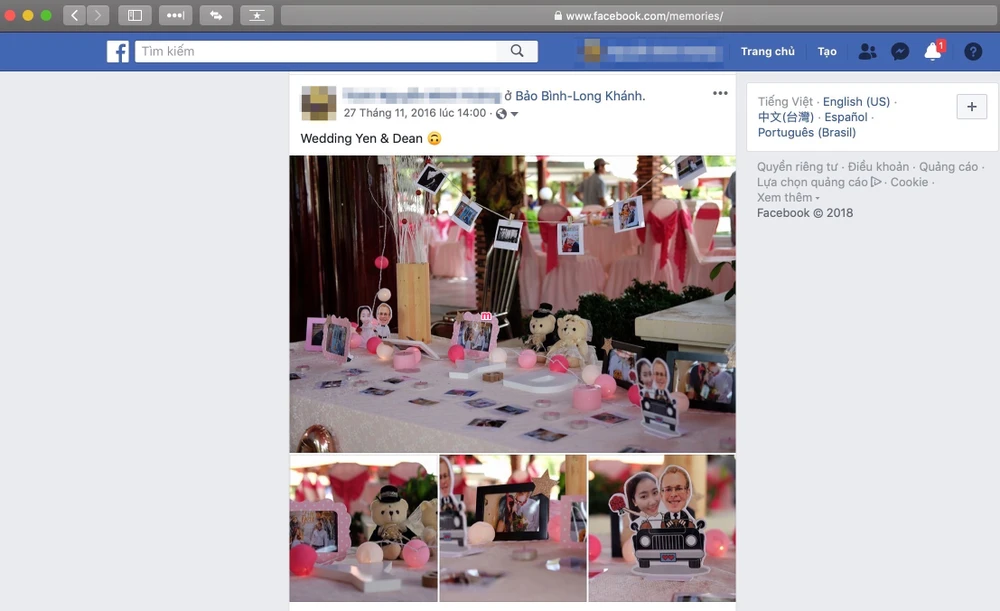Viewport: 1000px width, 611px height.
Task: Click the starred toolbar button
Action: point(257,15)
